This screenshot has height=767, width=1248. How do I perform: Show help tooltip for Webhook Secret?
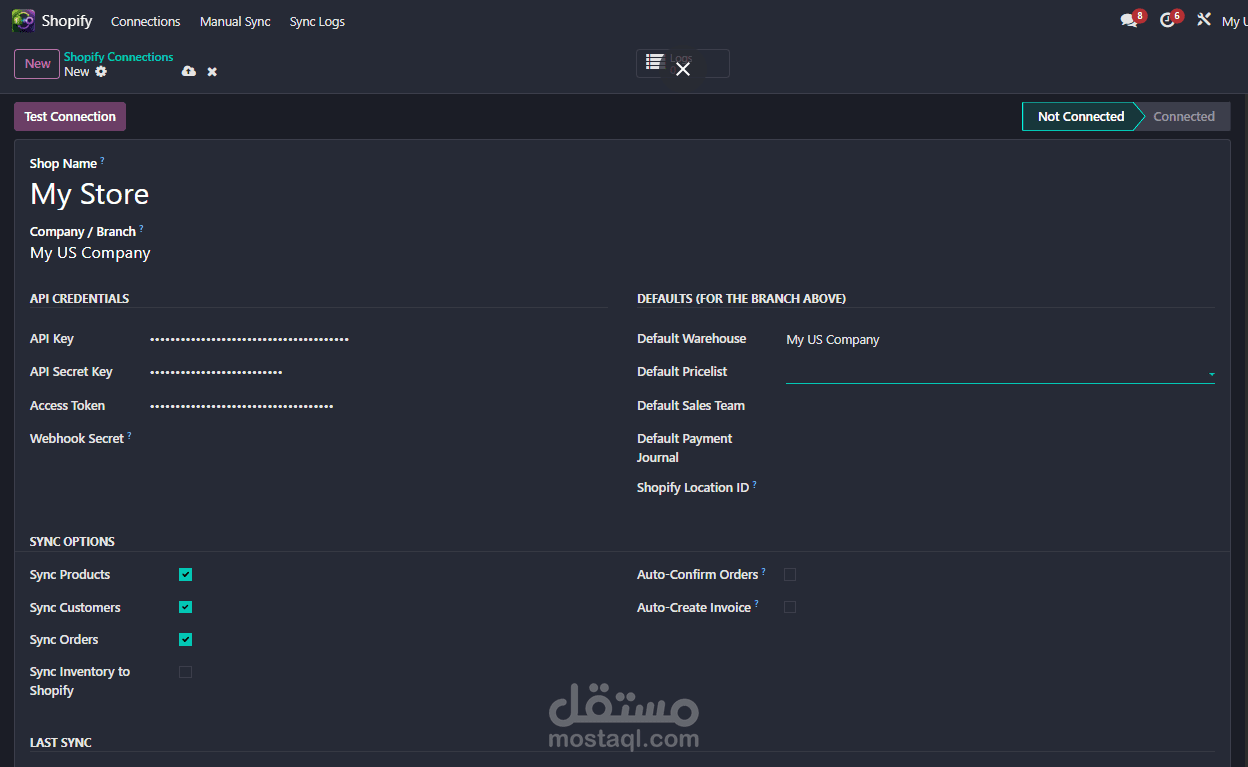pyautogui.click(x=129, y=435)
